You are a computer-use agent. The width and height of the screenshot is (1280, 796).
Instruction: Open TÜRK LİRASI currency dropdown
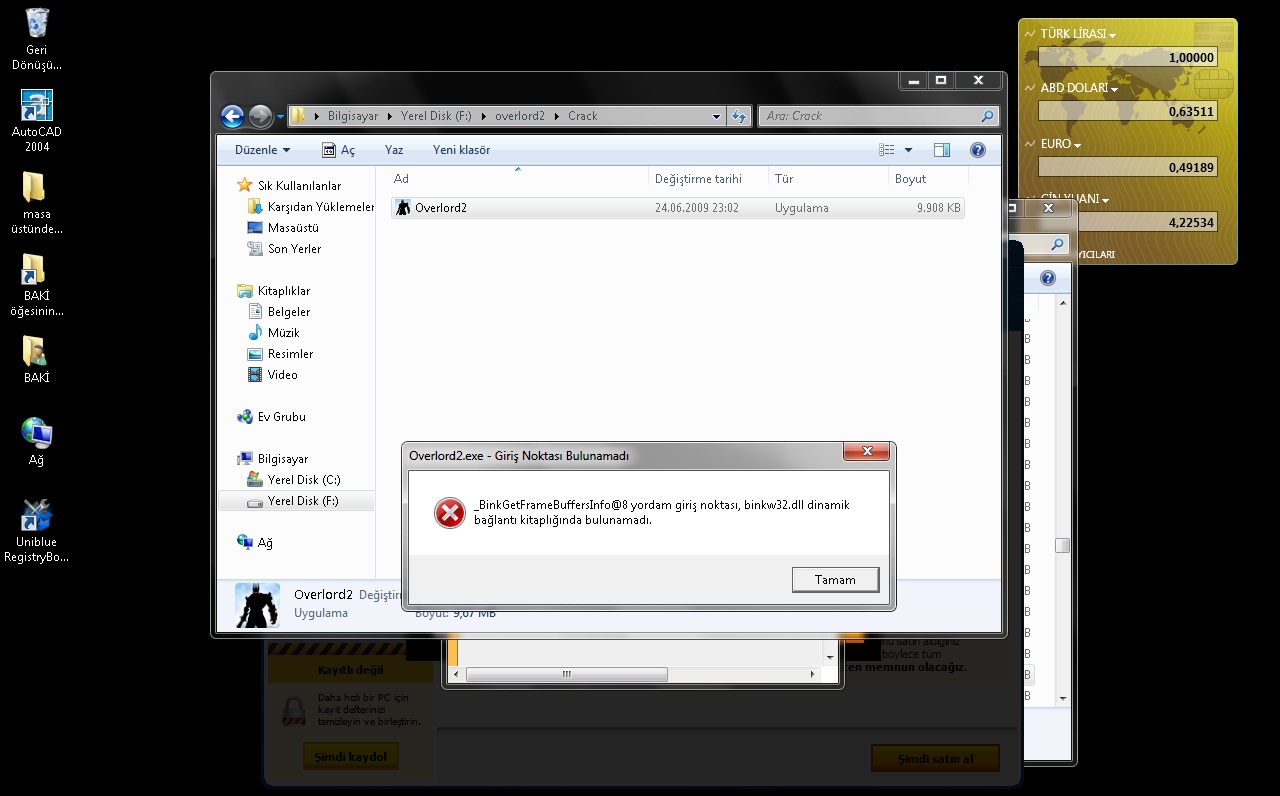coord(1078,34)
